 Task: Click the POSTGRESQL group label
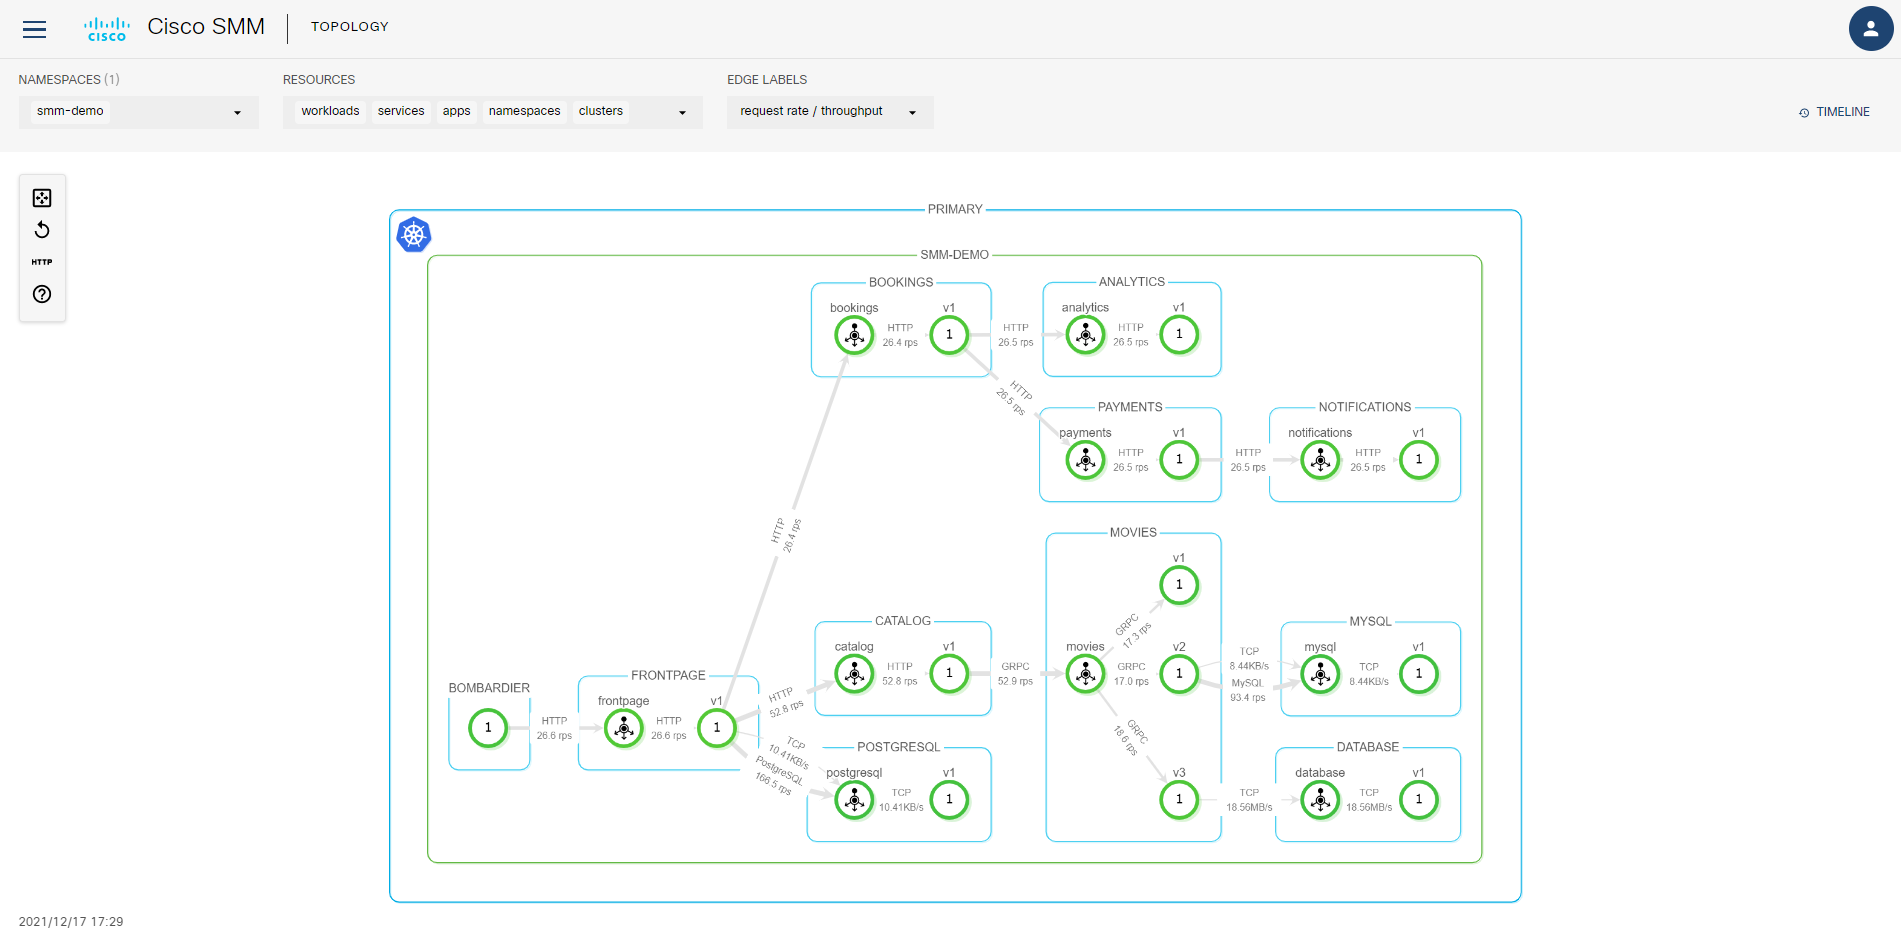(x=899, y=747)
